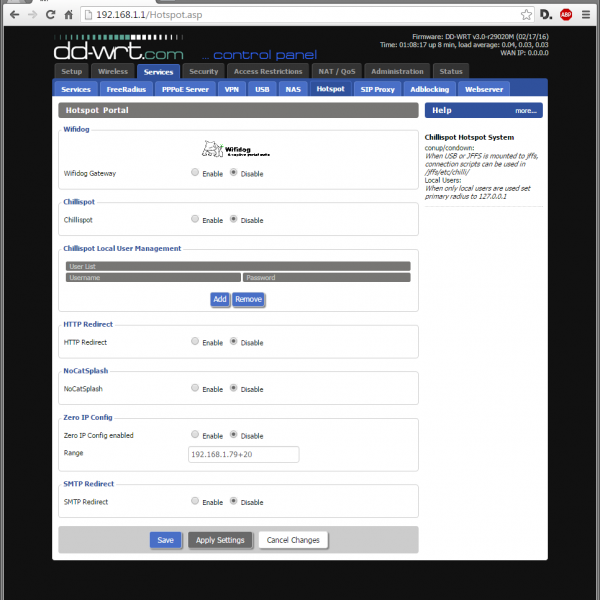The height and width of the screenshot is (600, 600).
Task: Set NoCatSplash to Disable
Action: tap(234, 388)
